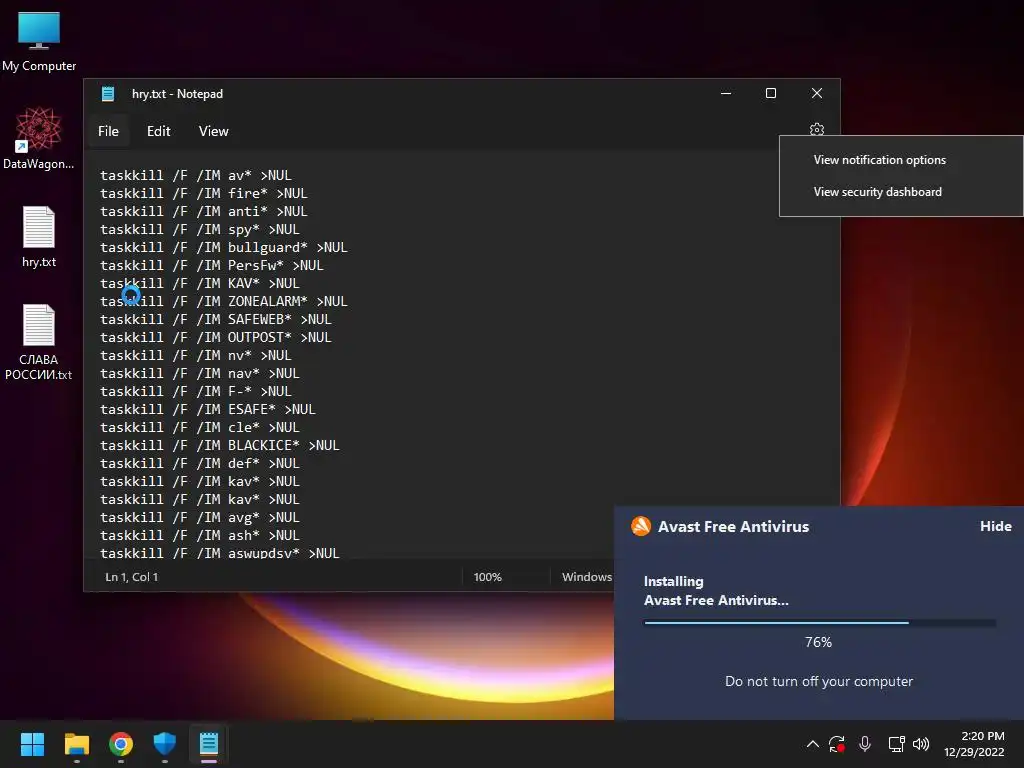Show hidden tray icons chevron
Viewport: 1024px width, 768px height.
click(x=812, y=744)
